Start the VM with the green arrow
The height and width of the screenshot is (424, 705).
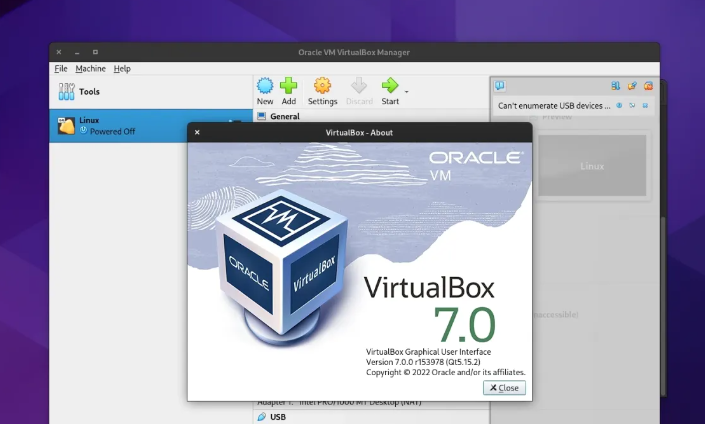click(x=390, y=85)
